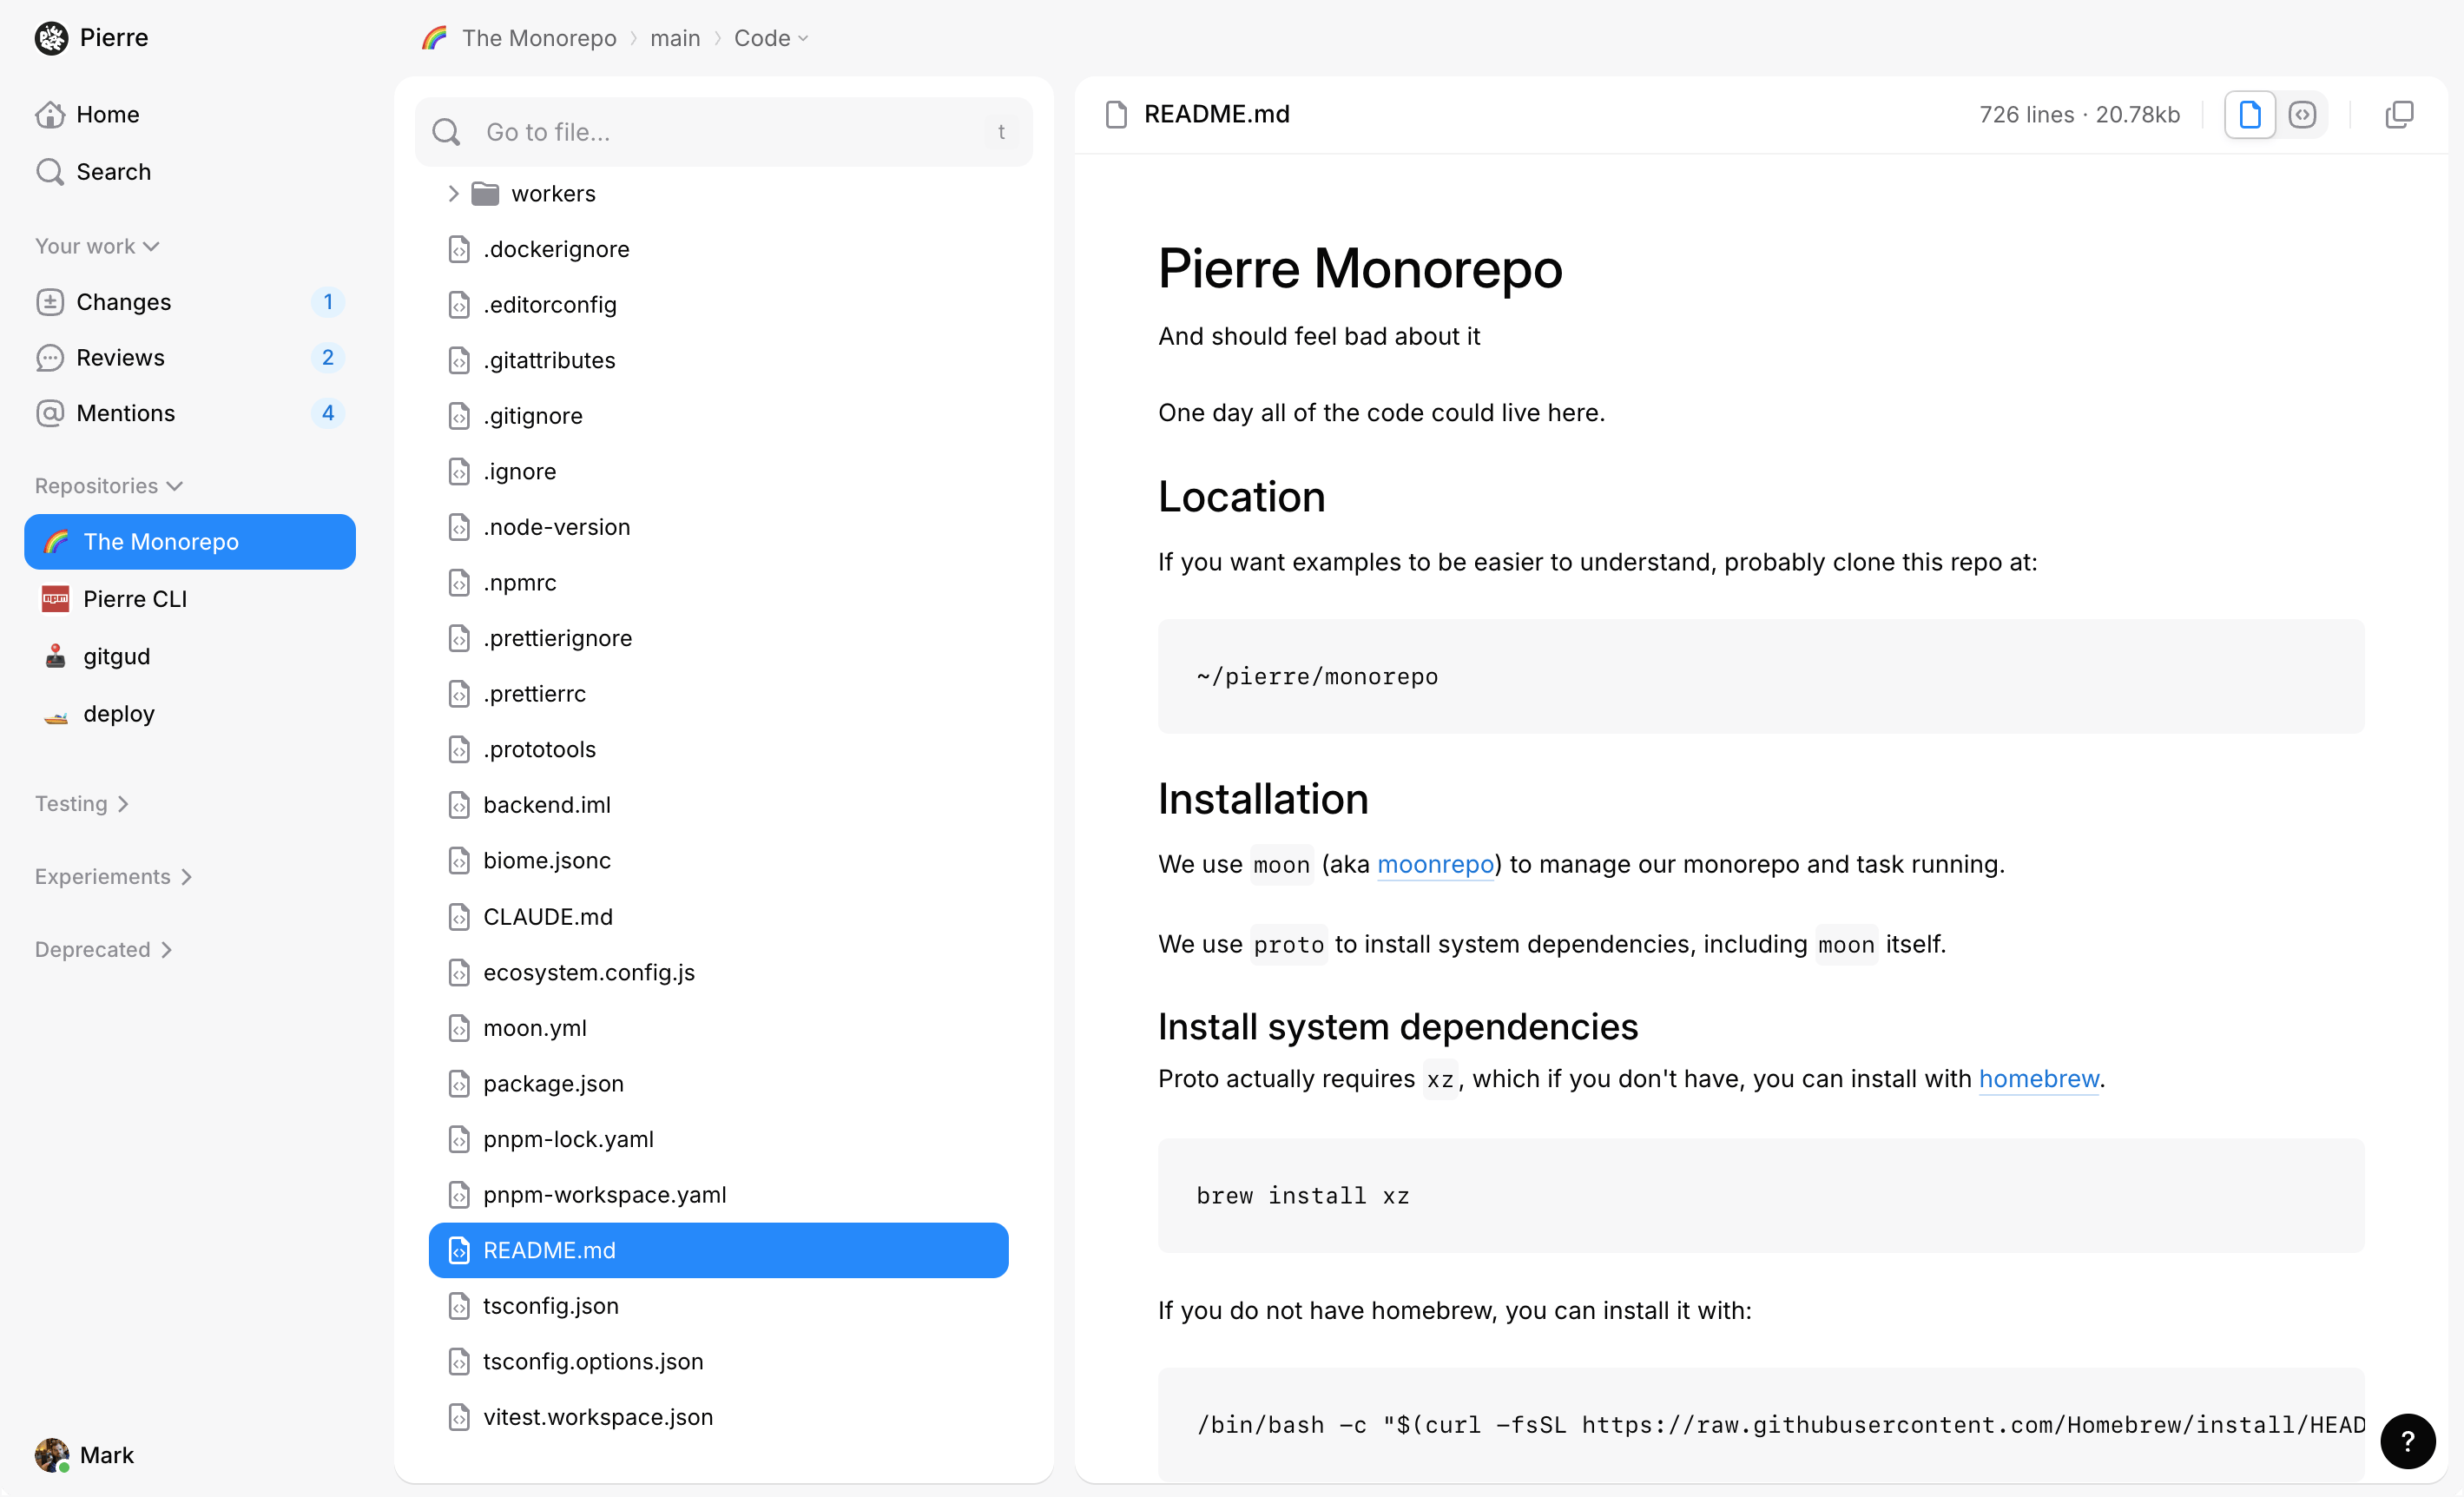Open Reviews in the sidebar
2464x1497 pixels.
pos(120,357)
